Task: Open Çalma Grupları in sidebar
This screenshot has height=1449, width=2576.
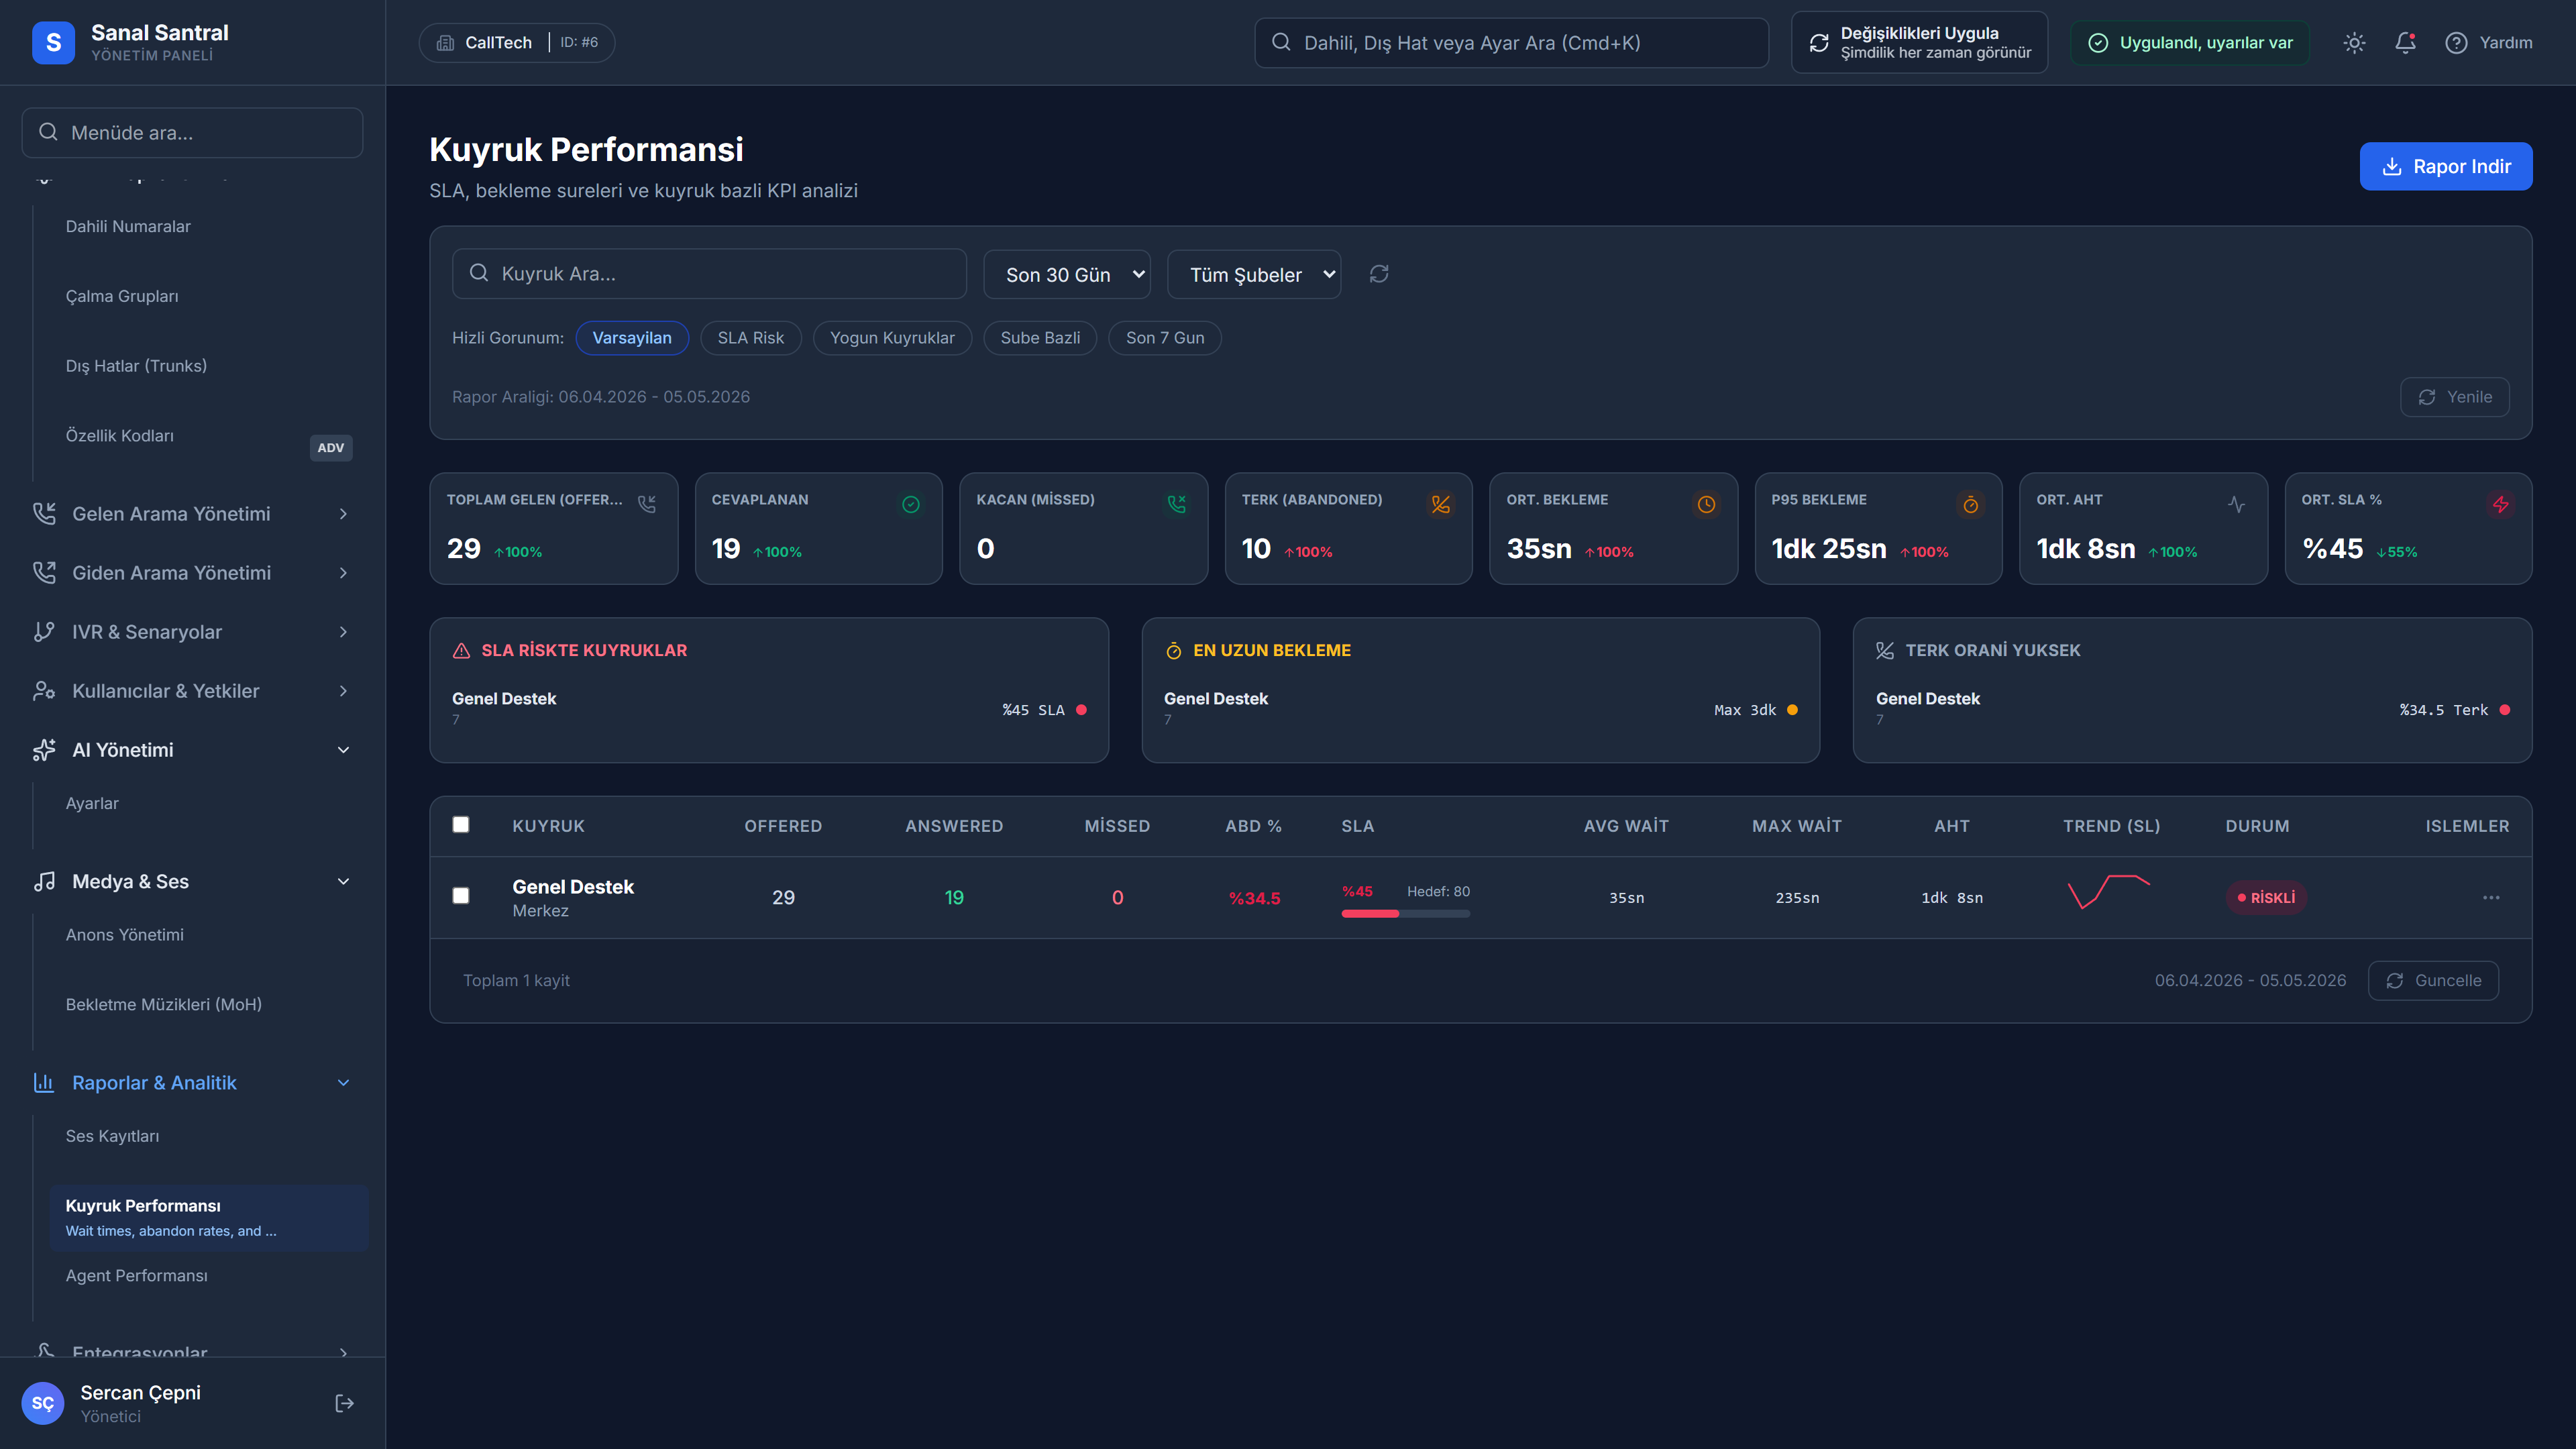Action: [x=122, y=296]
